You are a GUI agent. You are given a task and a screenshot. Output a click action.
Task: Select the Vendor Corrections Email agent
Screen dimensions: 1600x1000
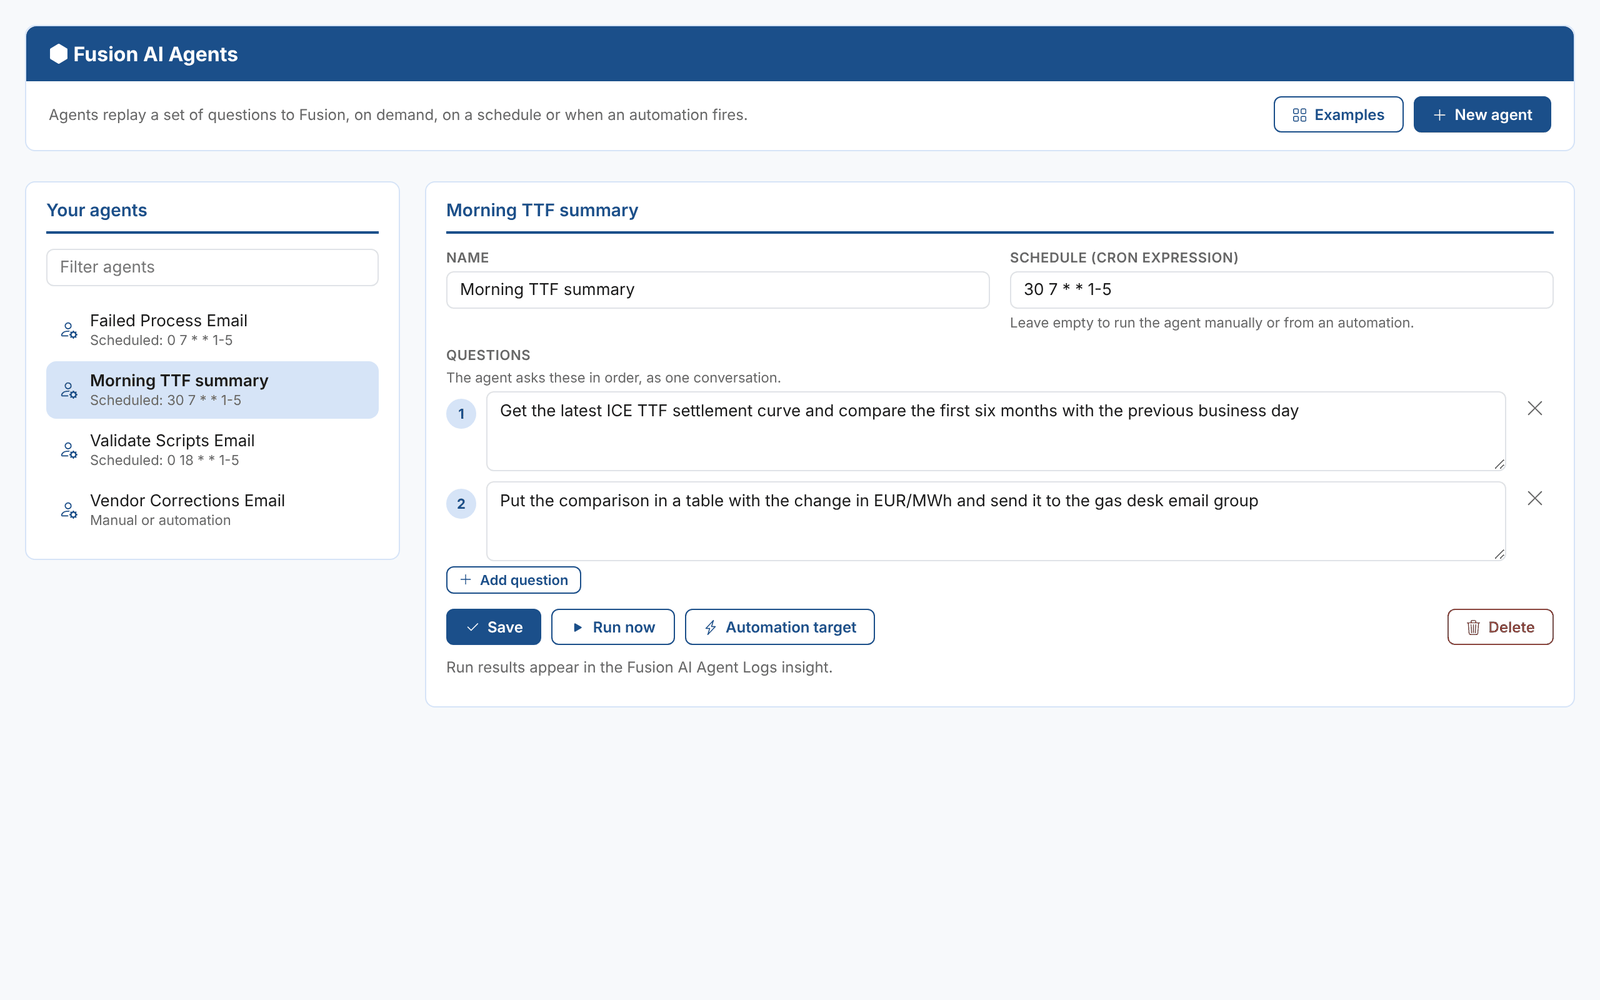[212, 510]
